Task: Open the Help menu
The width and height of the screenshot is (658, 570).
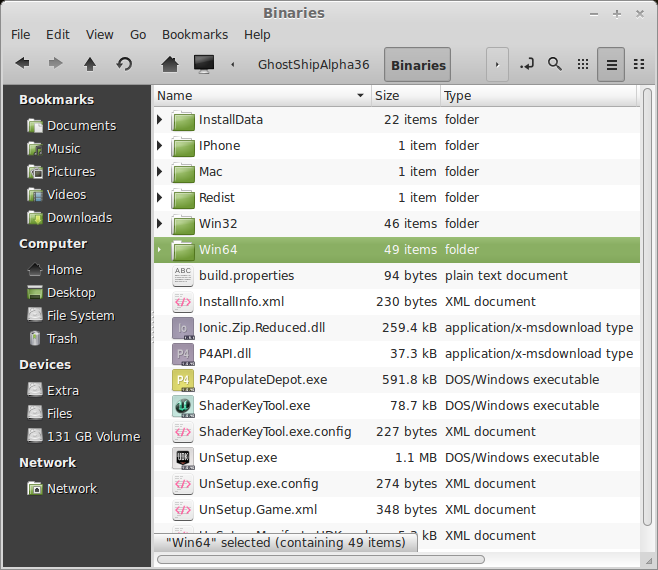Action: point(257,34)
